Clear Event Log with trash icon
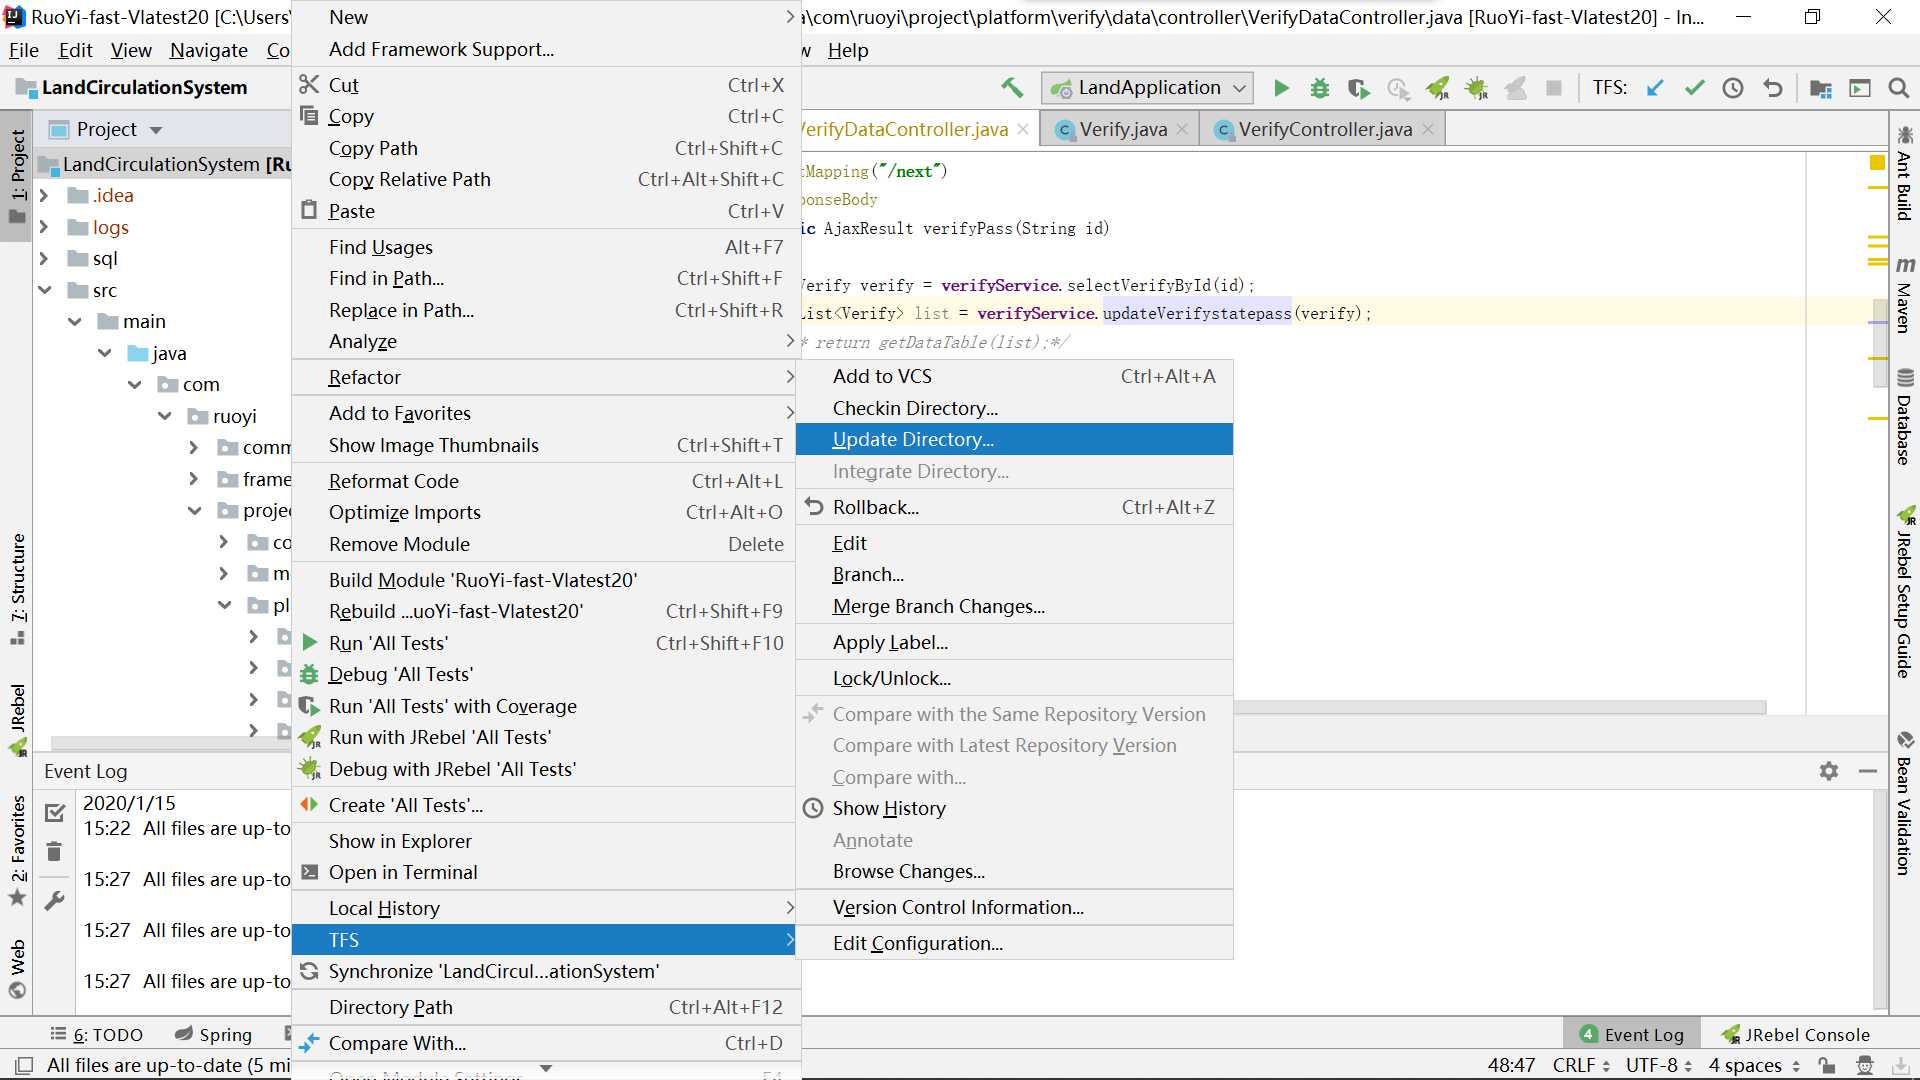1920x1080 pixels. [54, 851]
